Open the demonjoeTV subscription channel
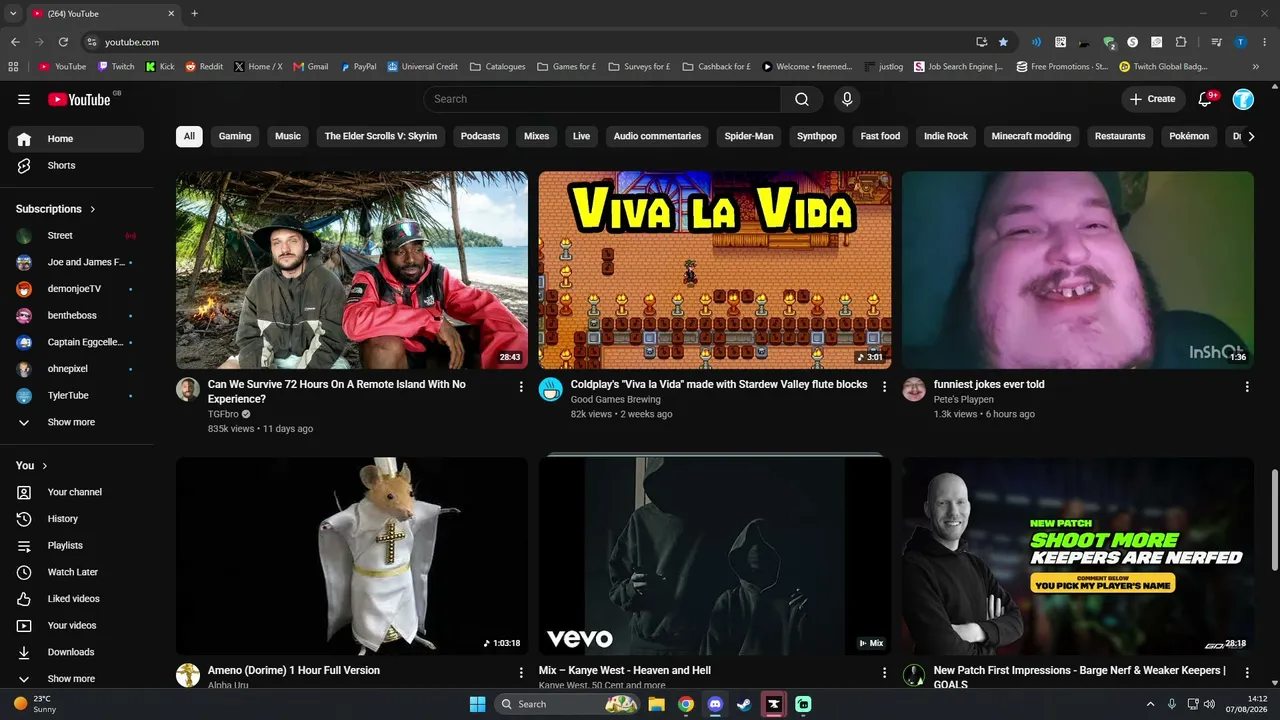Viewport: 1280px width, 720px height. 76,289
